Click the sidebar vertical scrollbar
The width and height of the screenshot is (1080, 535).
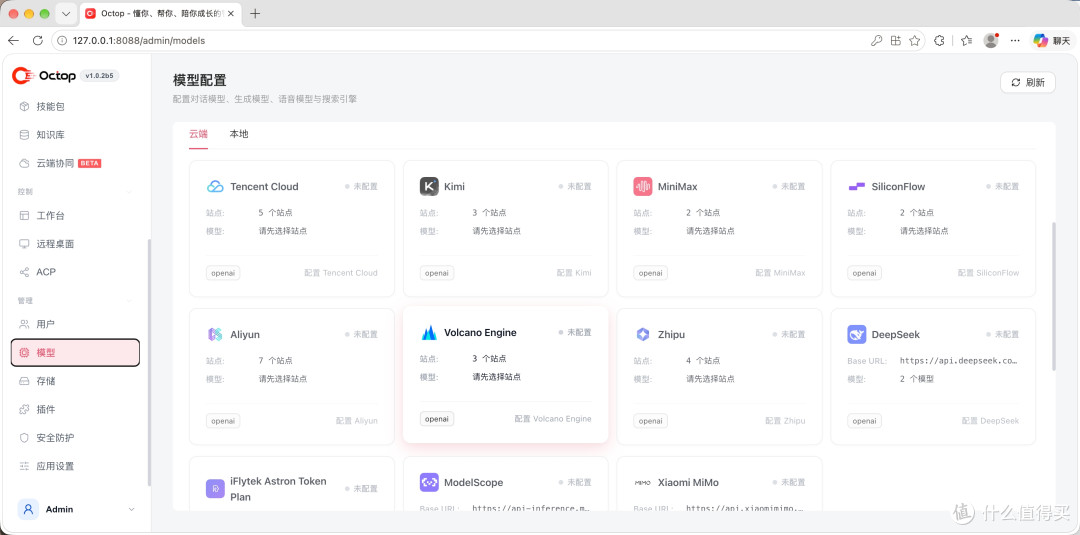(x=149, y=361)
